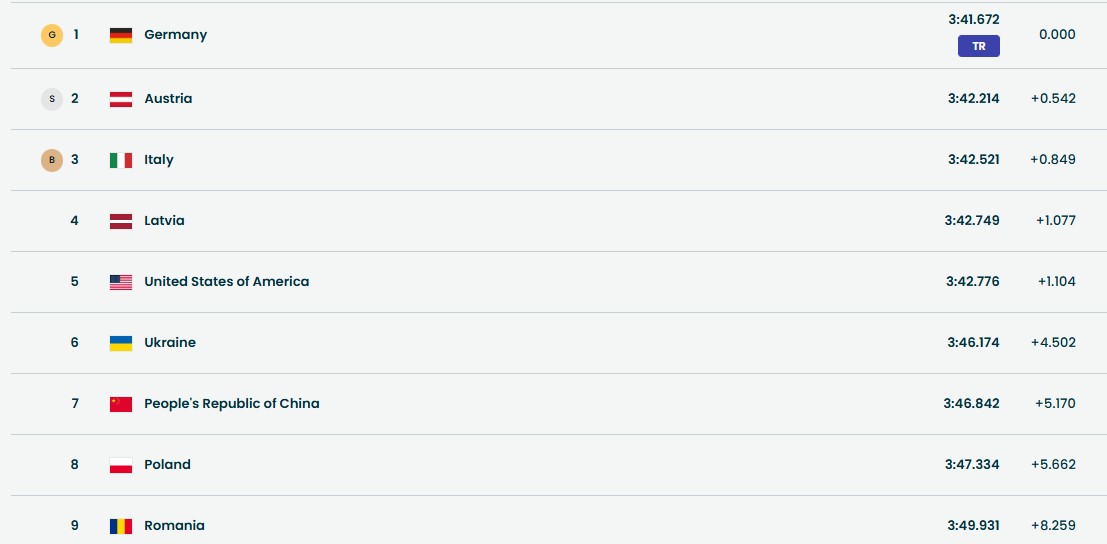Screen dimensions: 1107x544
Task: Select the Ukraine country name
Action: [x=170, y=343]
